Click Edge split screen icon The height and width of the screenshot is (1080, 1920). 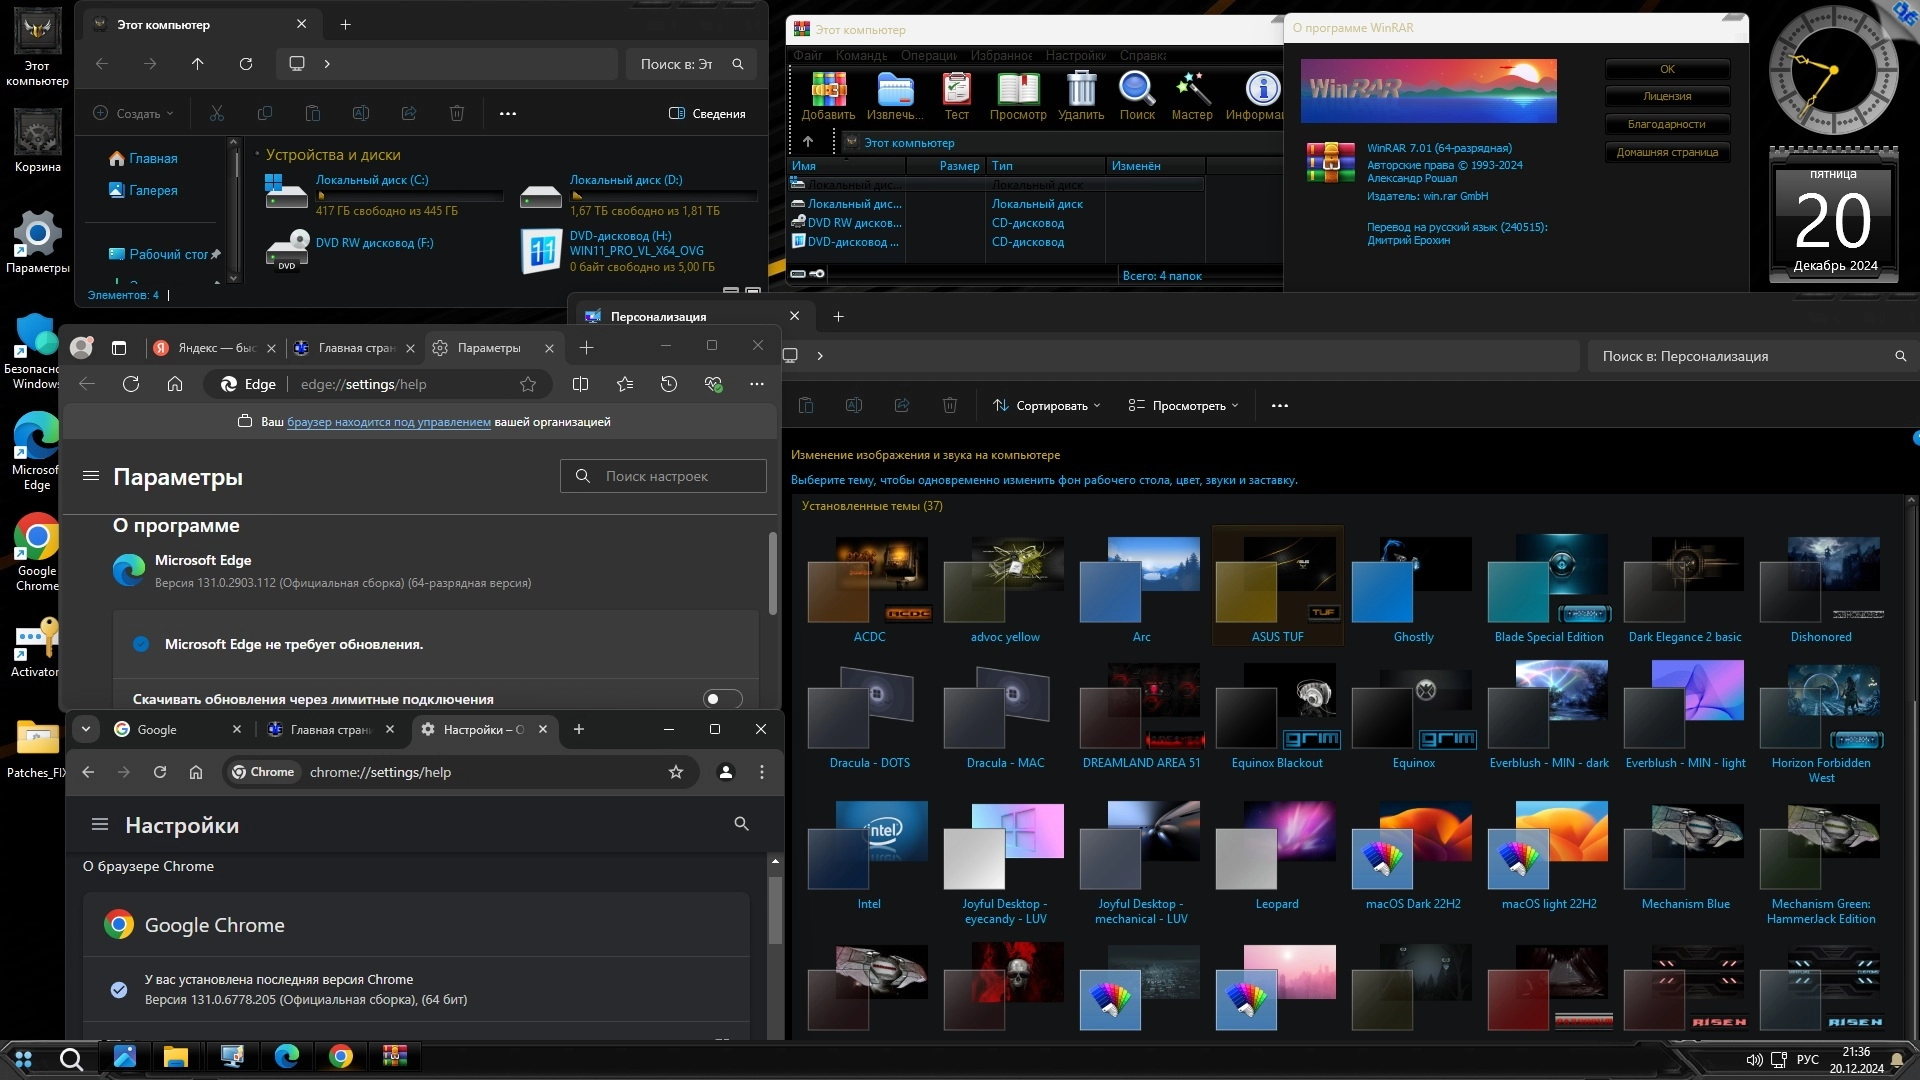[x=580, y=384]
